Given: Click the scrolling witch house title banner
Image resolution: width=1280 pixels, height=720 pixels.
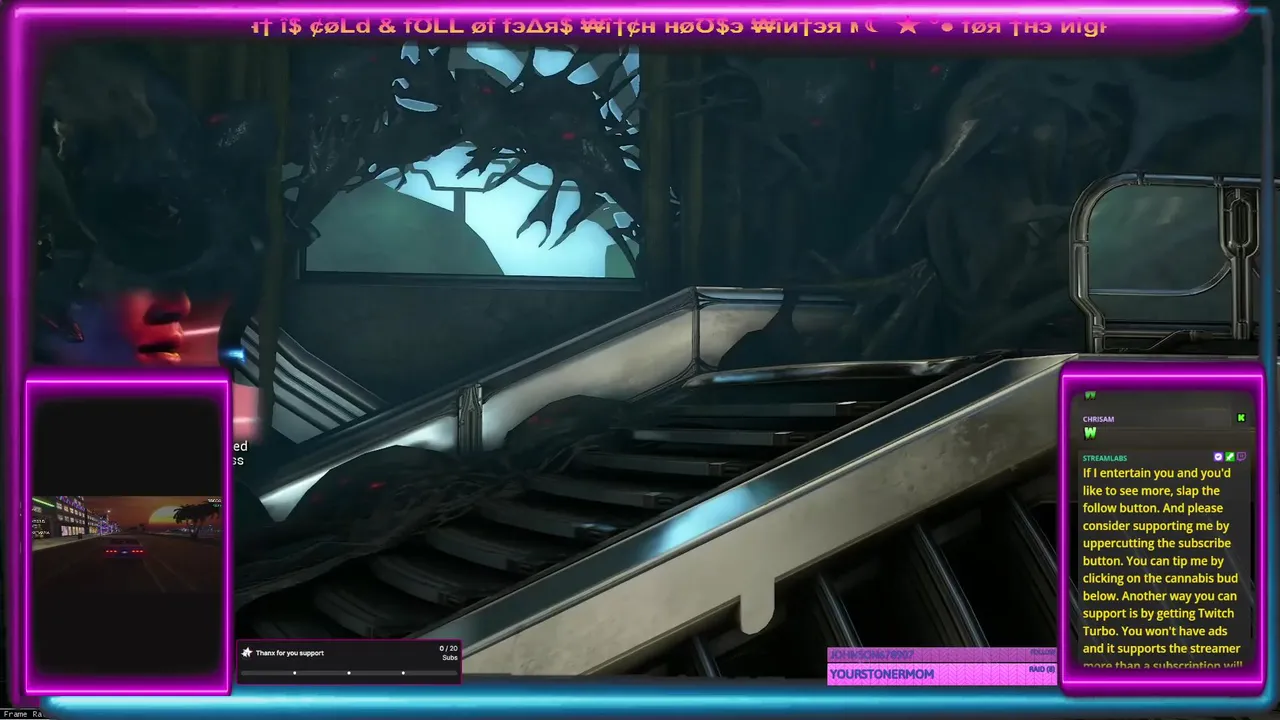Looking at the screenshot, I should point(678,26).
